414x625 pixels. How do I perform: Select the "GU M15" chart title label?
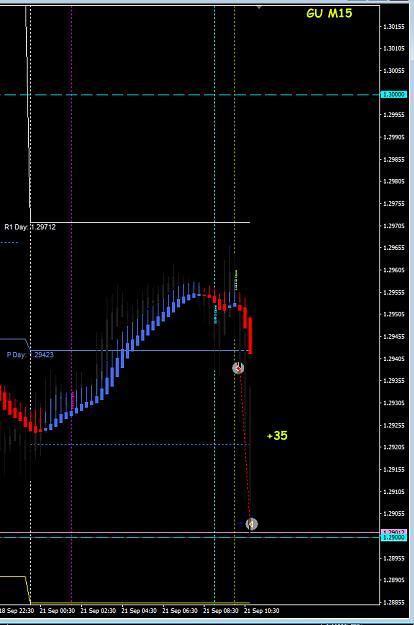click(x=330, y=14)
